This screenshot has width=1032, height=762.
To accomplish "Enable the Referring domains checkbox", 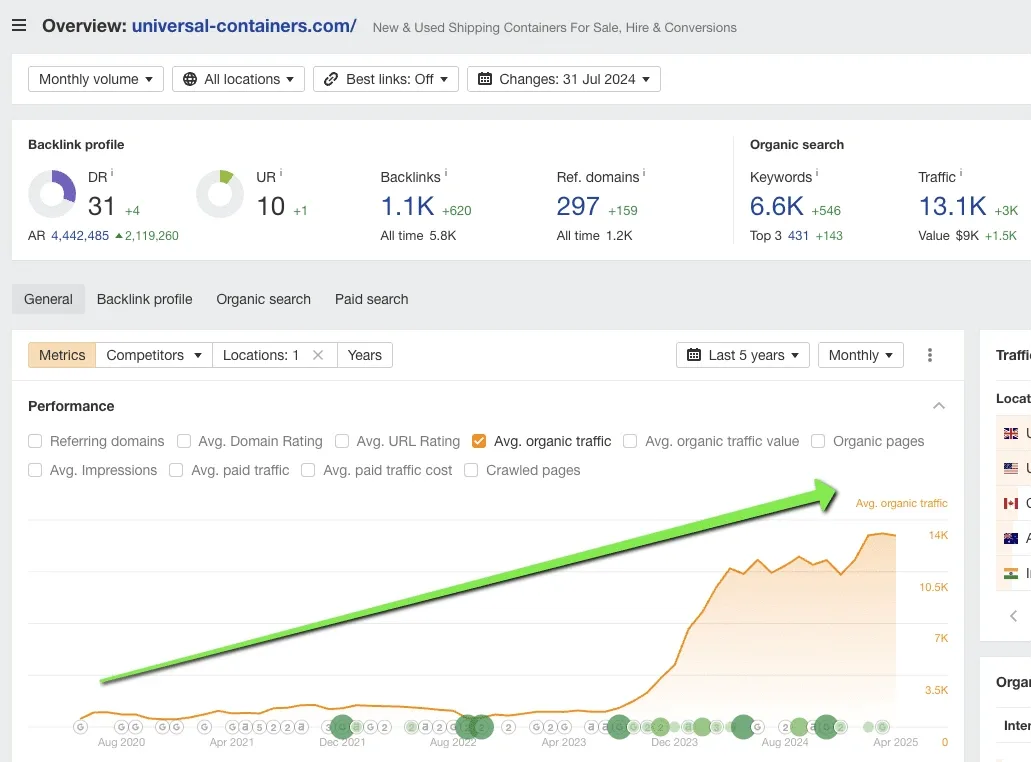I will click(x=35, y=441).
